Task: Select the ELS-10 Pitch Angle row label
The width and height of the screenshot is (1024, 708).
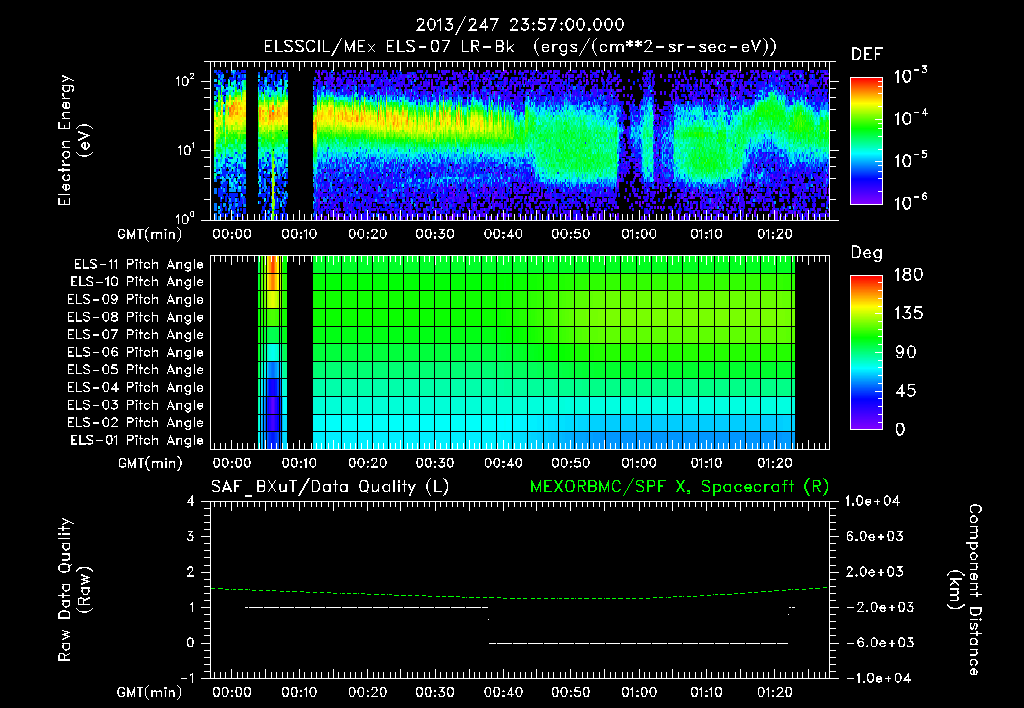Action: [x=137, y=282]
